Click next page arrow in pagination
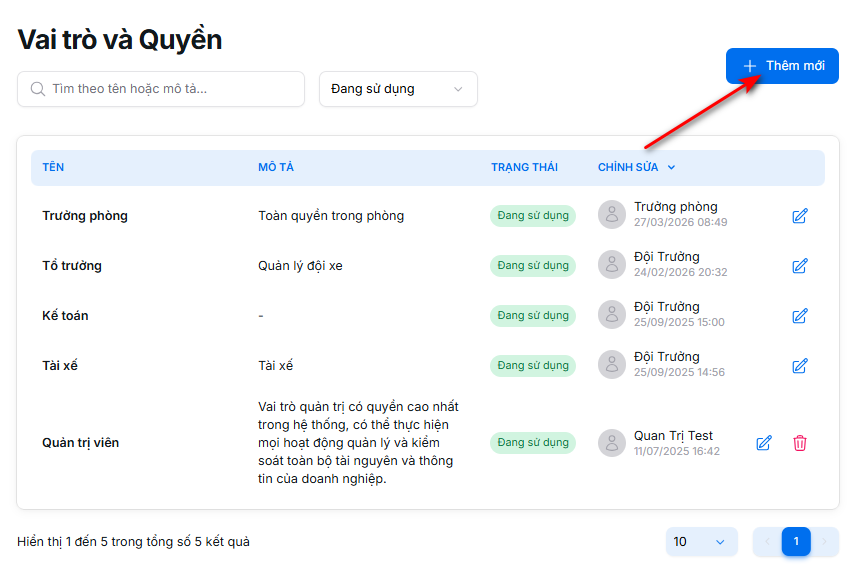 [825, 542]
